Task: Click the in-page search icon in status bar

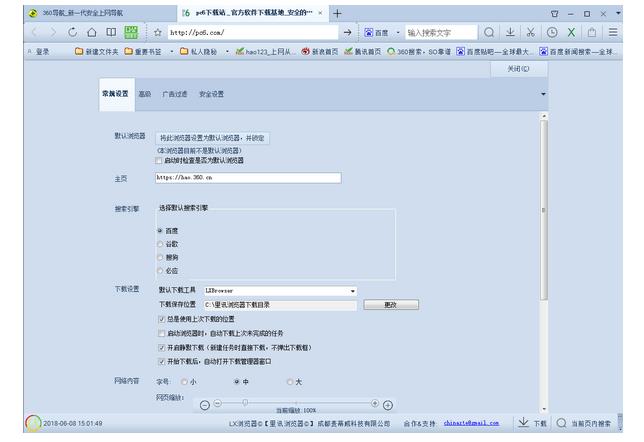Action: [561, 423]
